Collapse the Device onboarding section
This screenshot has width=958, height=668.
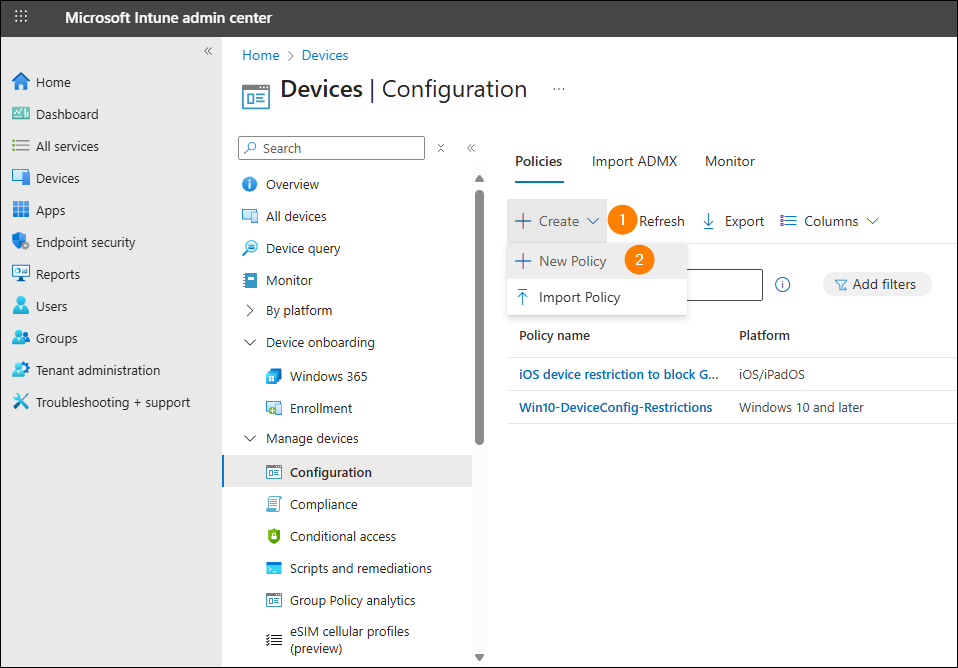click(x=250, y=342)
